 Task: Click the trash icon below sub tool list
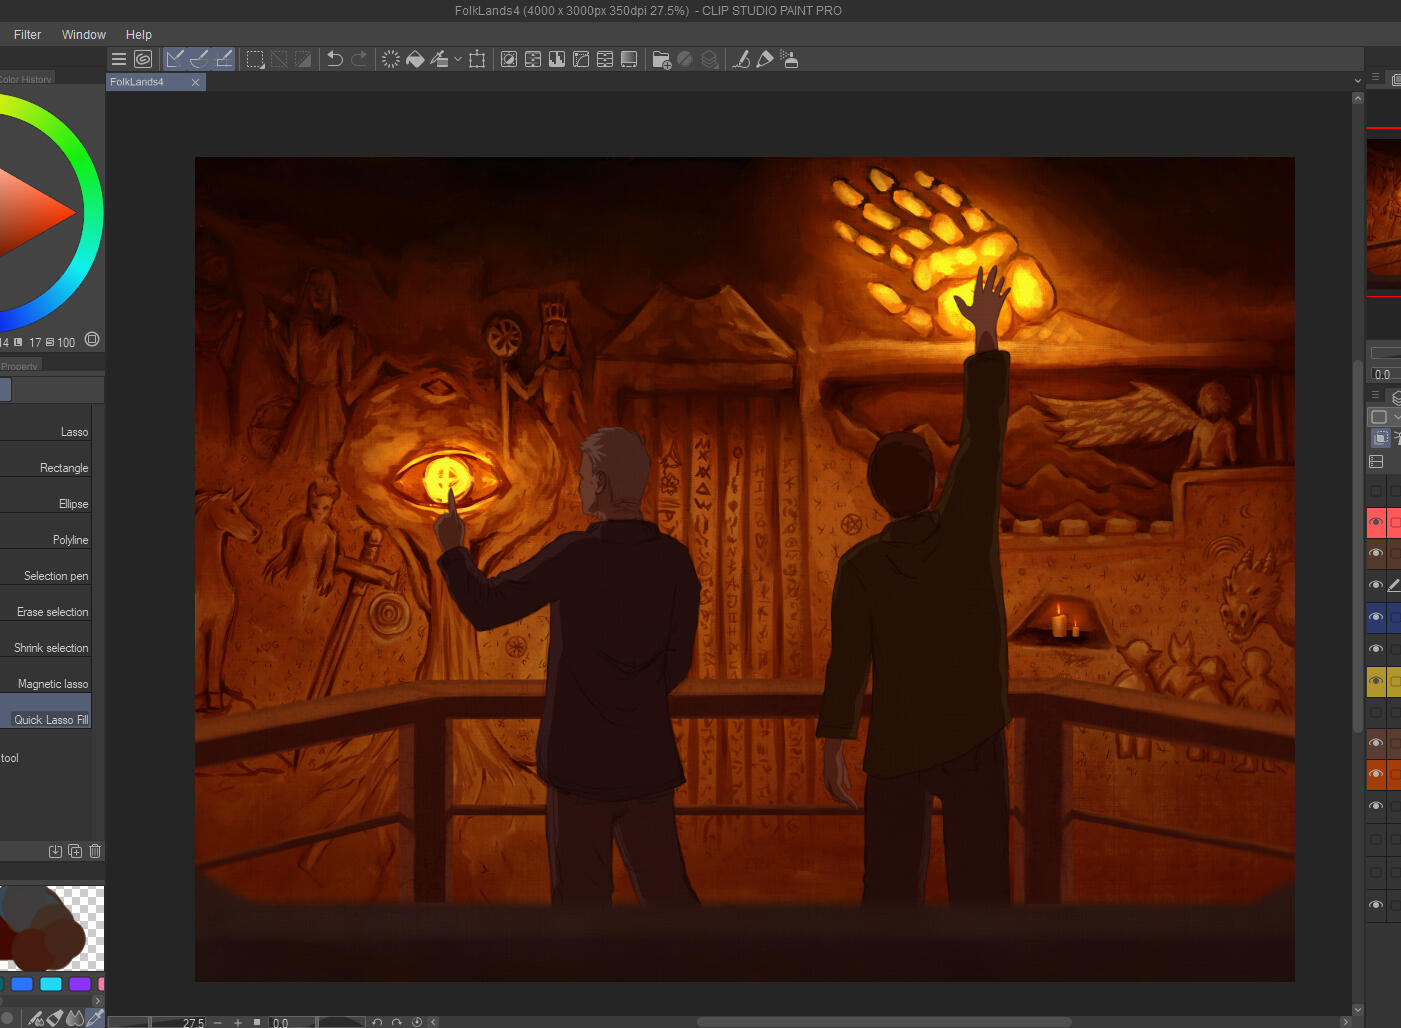[95, 851]
